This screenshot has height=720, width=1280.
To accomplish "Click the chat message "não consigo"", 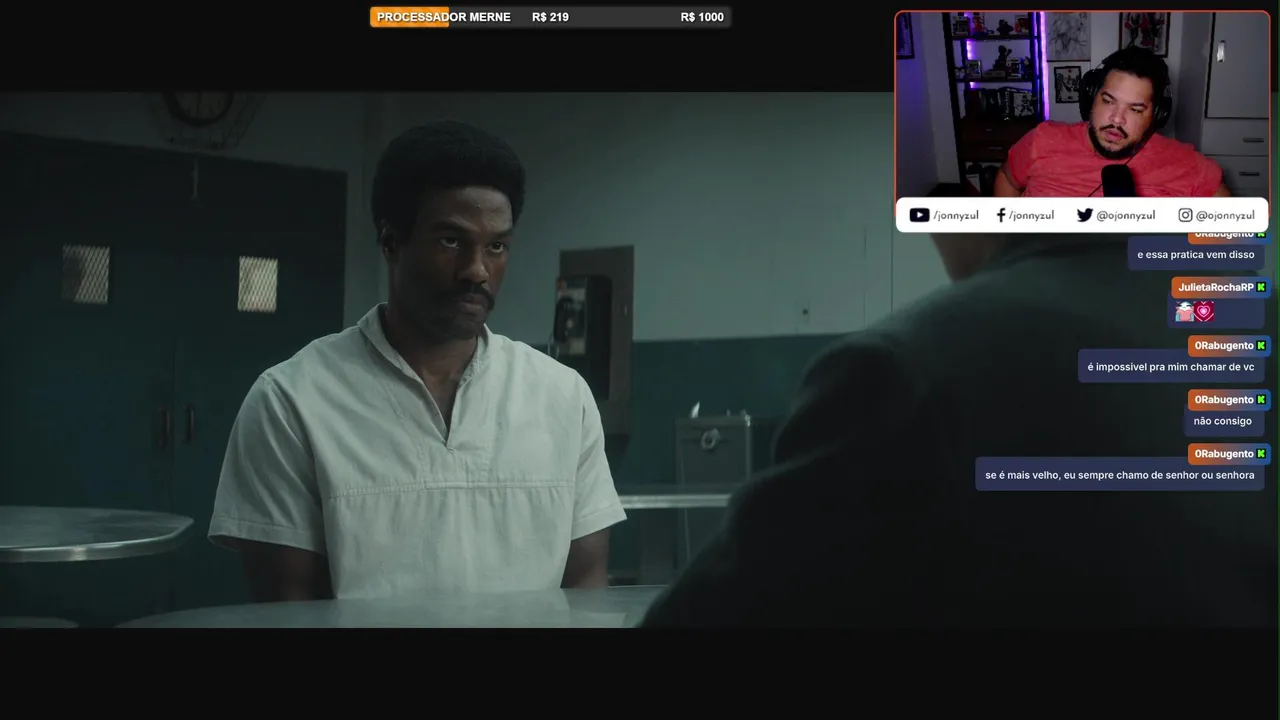I will point(1222,420).
